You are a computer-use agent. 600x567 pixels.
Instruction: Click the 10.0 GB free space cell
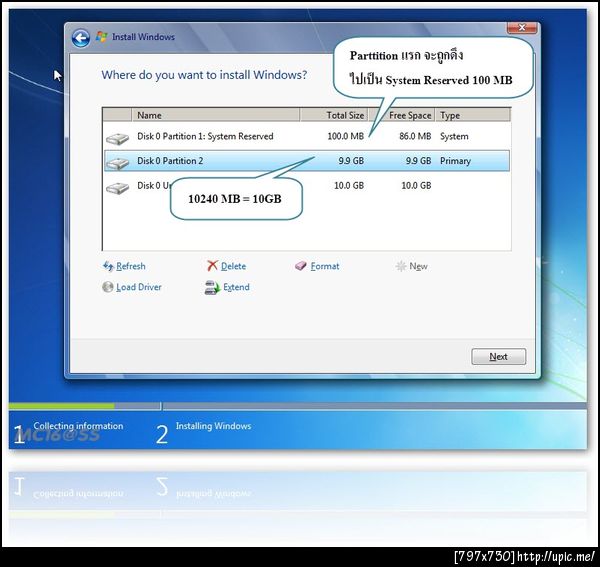point(416,186)
